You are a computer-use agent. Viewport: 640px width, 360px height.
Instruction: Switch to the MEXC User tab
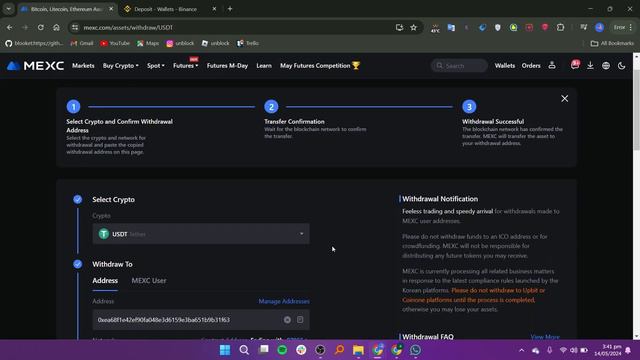149,280
